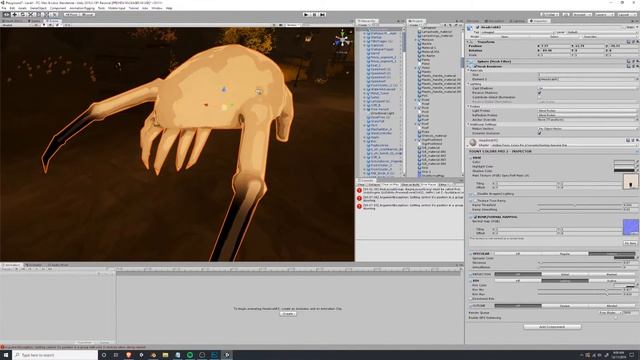Click the Console Clear button
Image resolution: width=640 pixels, height=360 pixels.
pos(361,184)
